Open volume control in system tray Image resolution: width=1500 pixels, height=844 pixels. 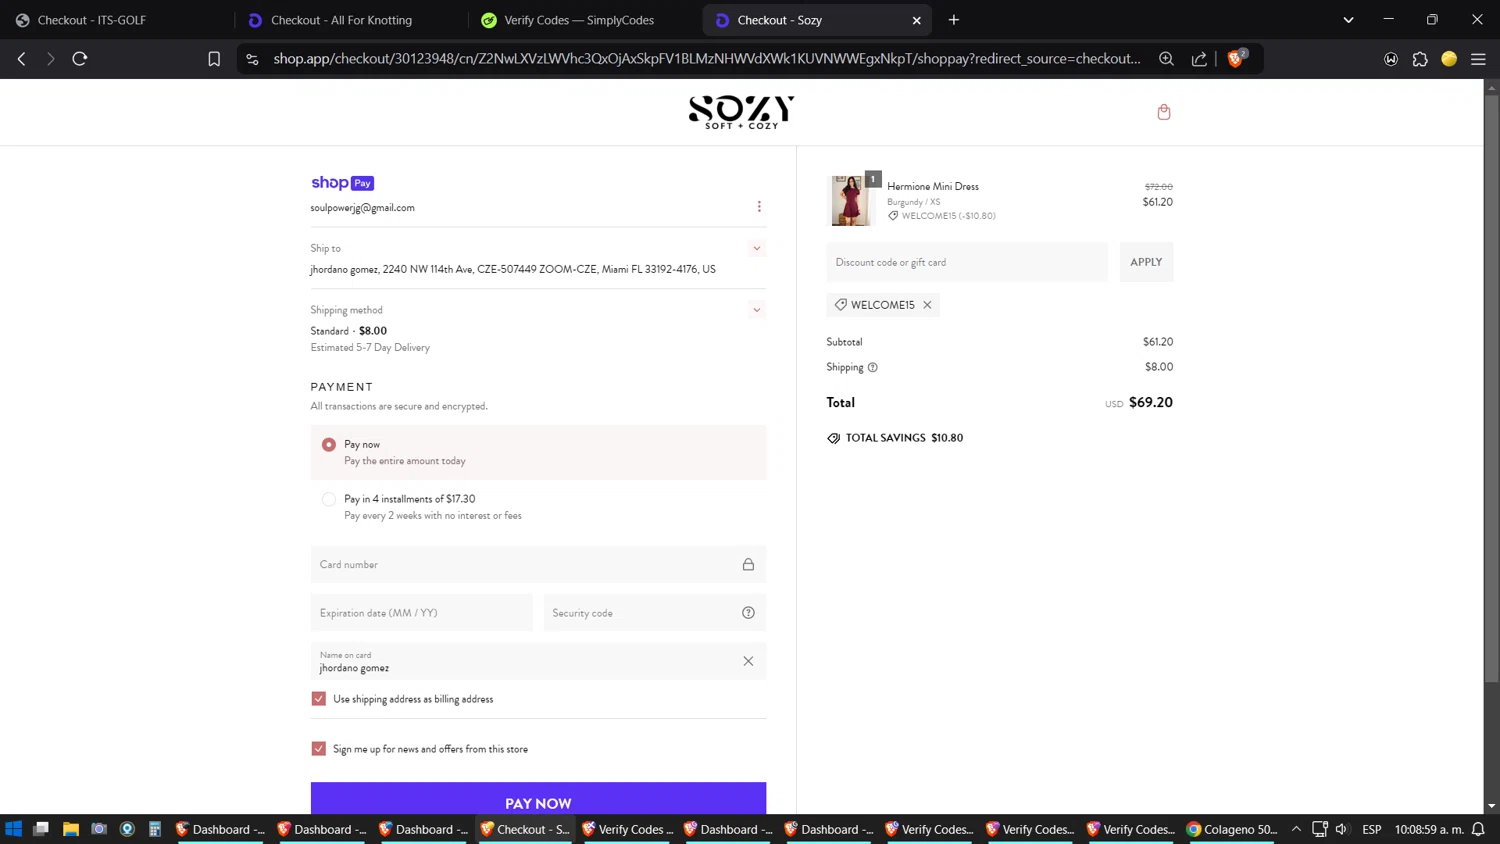pyautogui.click(x=1342, y=829)
